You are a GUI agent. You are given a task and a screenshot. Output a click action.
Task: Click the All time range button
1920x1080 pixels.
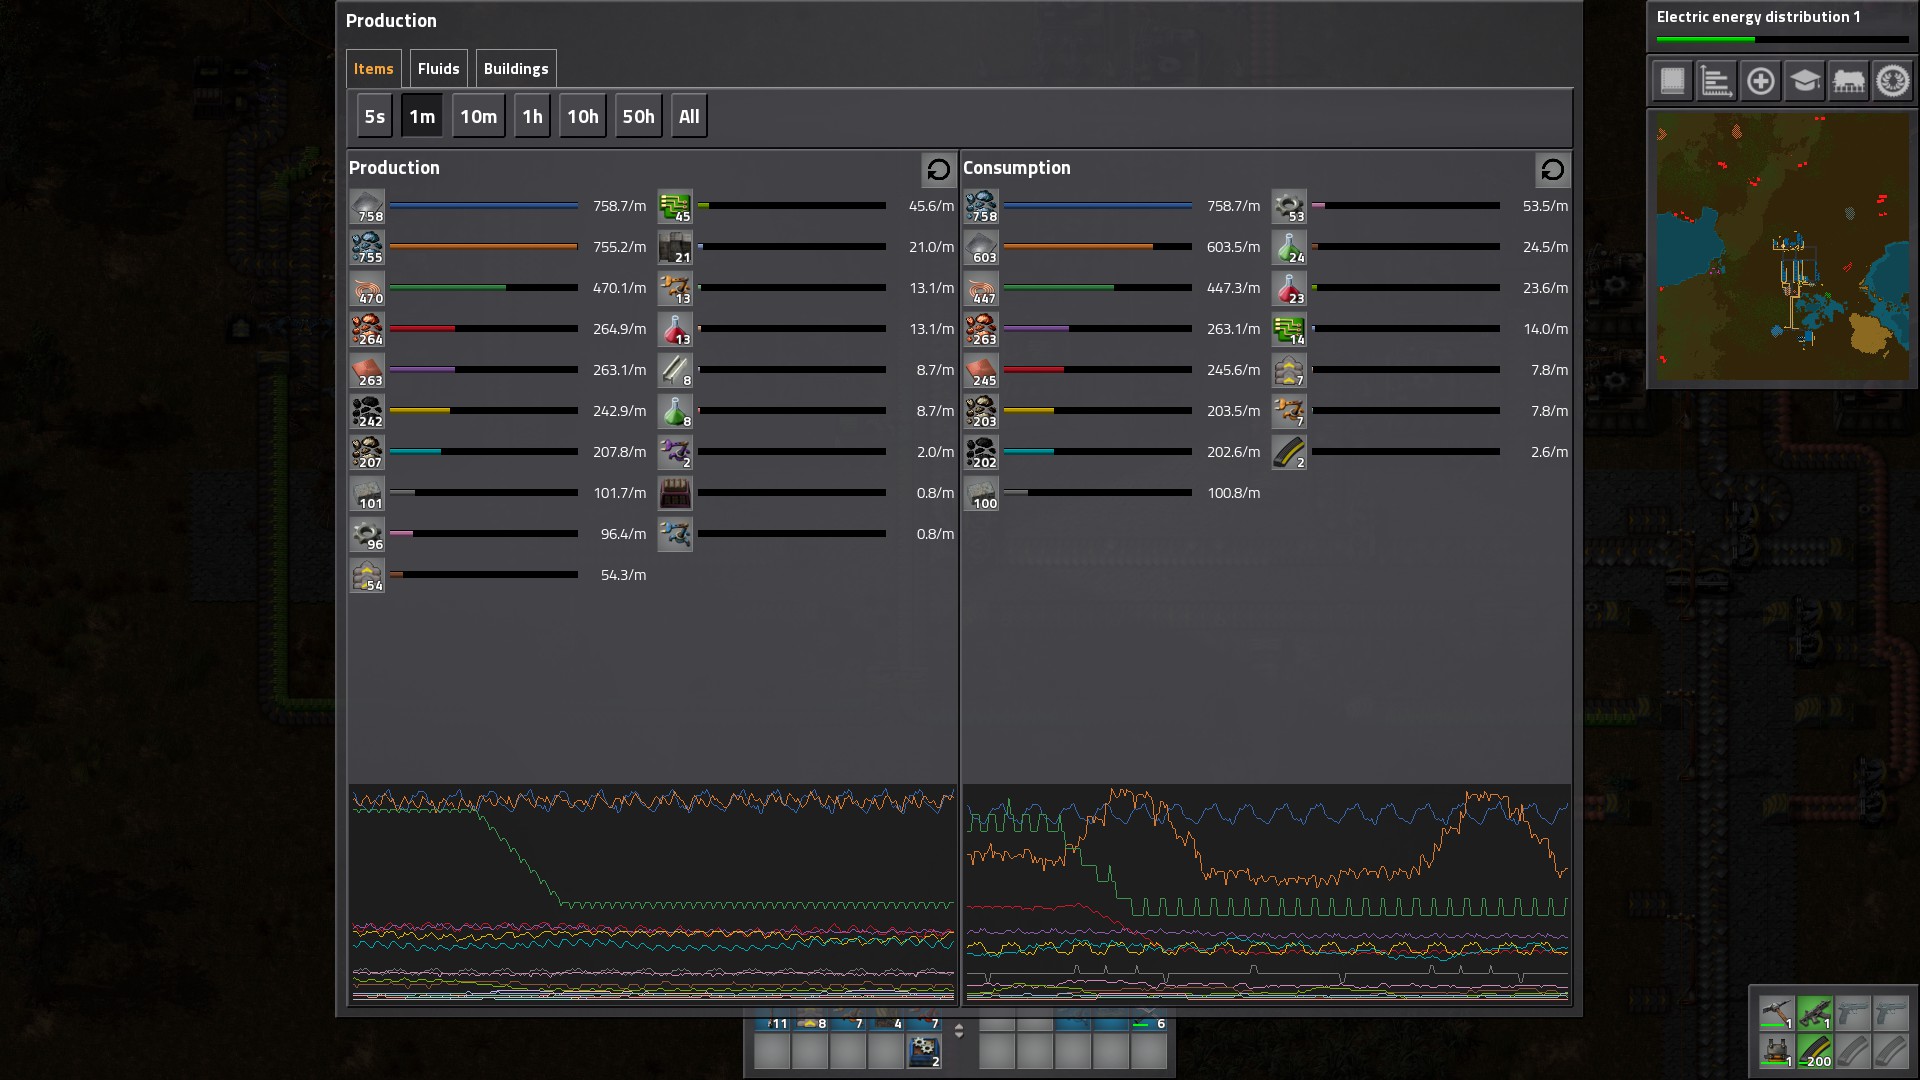pyautogui.click(x=689, y=117)
